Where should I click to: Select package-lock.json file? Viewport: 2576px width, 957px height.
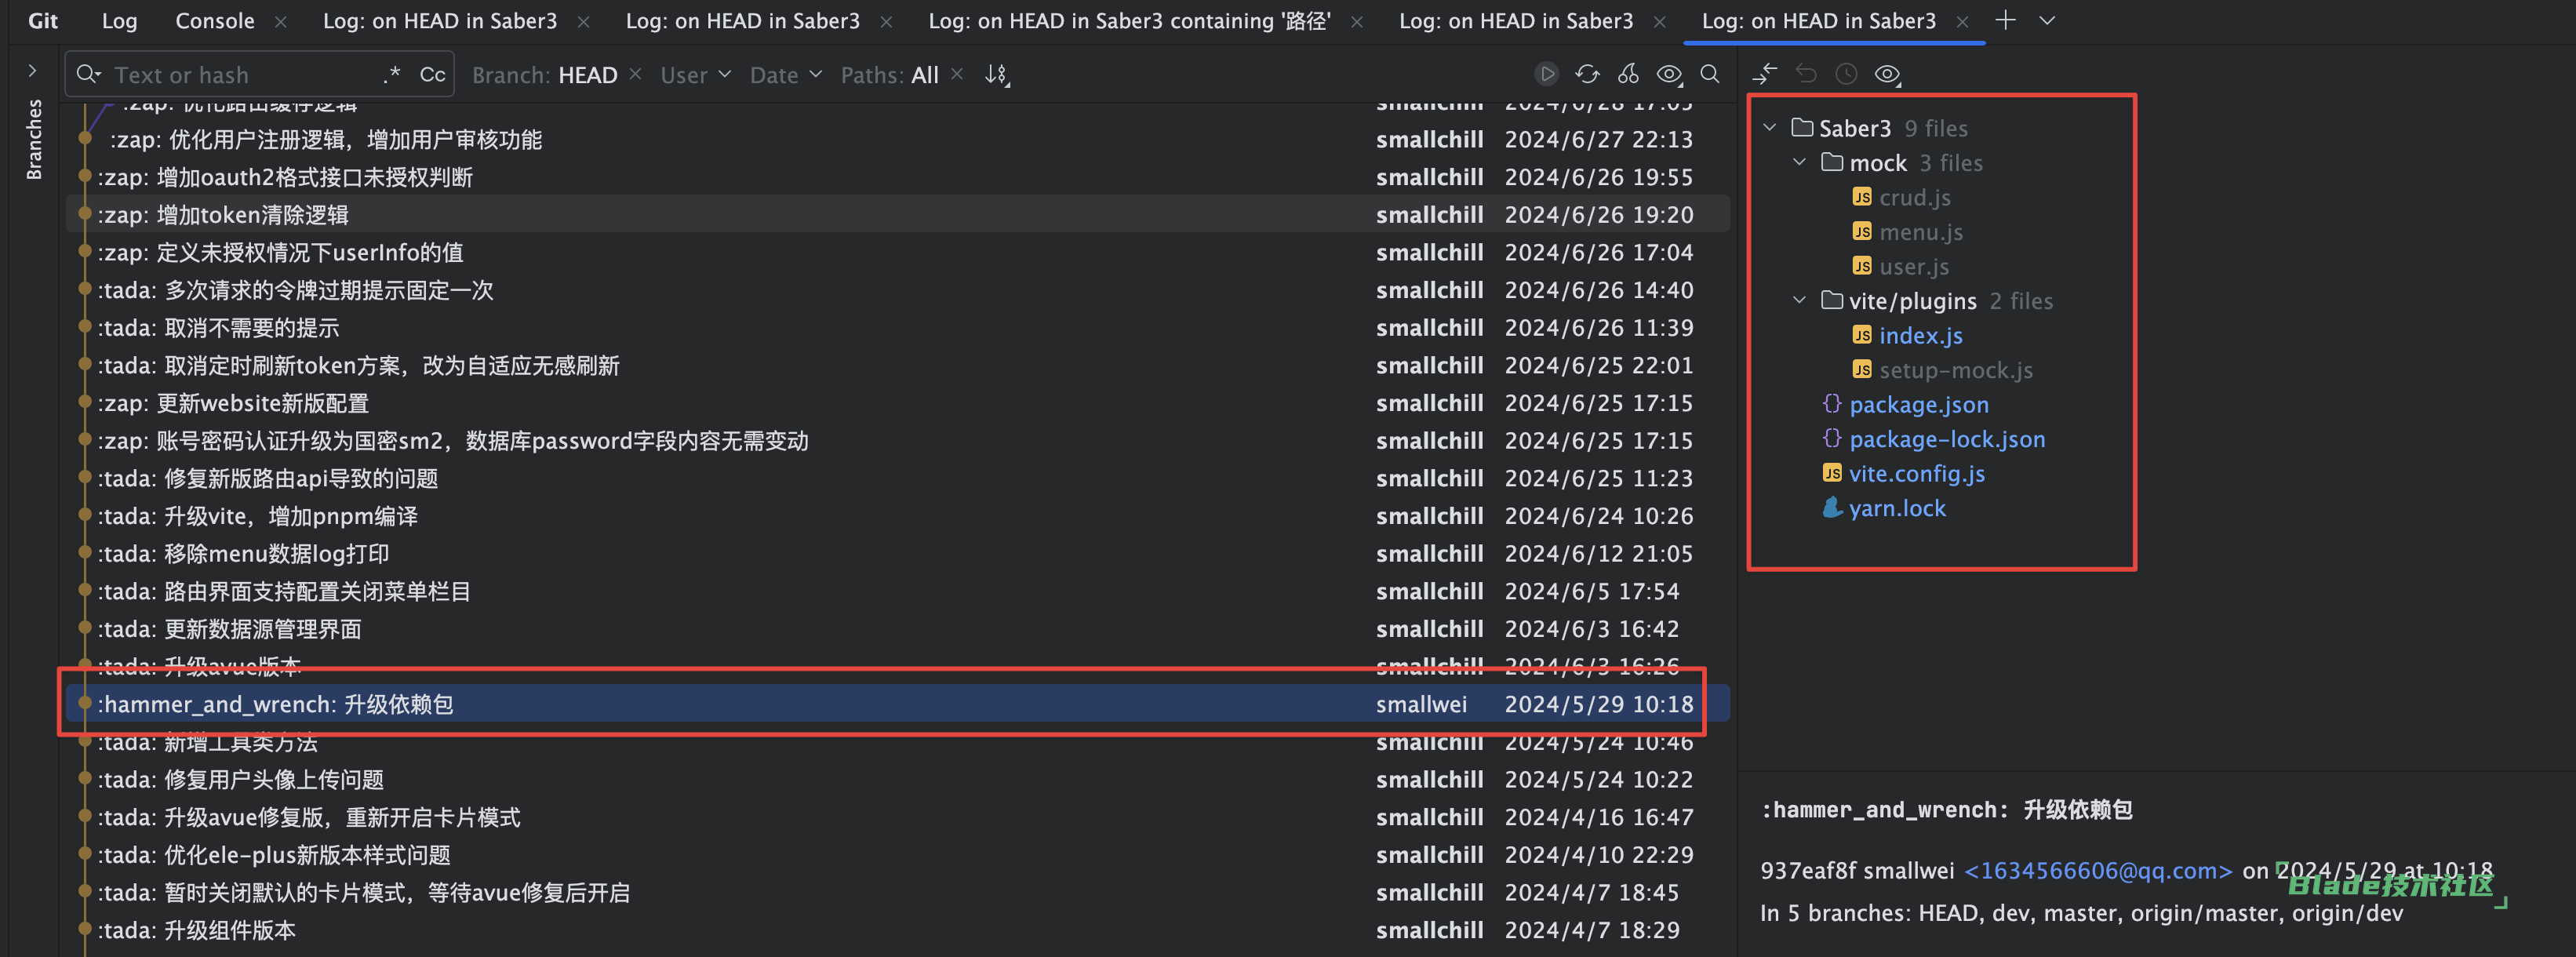pos(1946,439)
